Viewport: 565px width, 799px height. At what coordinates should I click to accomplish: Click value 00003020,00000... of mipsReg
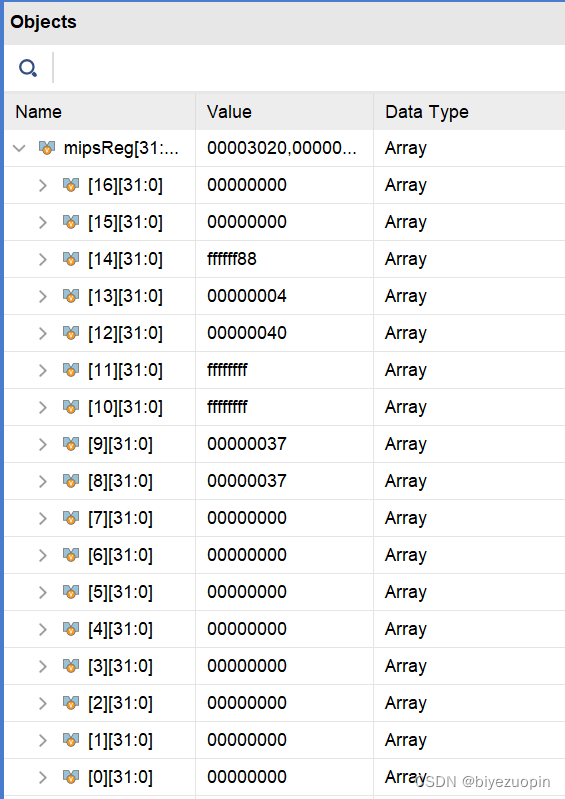pyautogui.click(x=282, y=148)
